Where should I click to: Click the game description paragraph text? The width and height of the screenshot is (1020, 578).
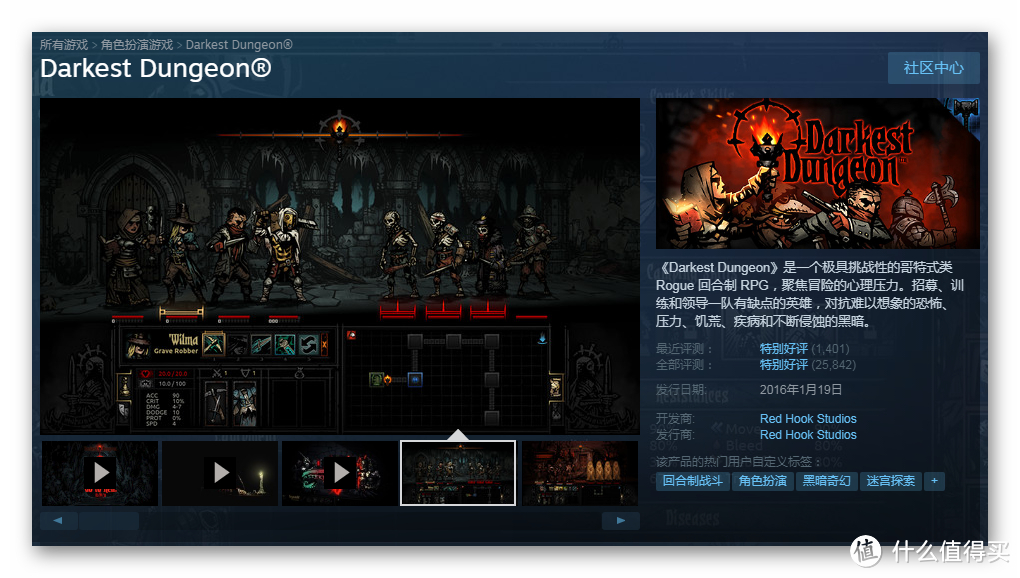pyautogui.click(x=810, y=295)
